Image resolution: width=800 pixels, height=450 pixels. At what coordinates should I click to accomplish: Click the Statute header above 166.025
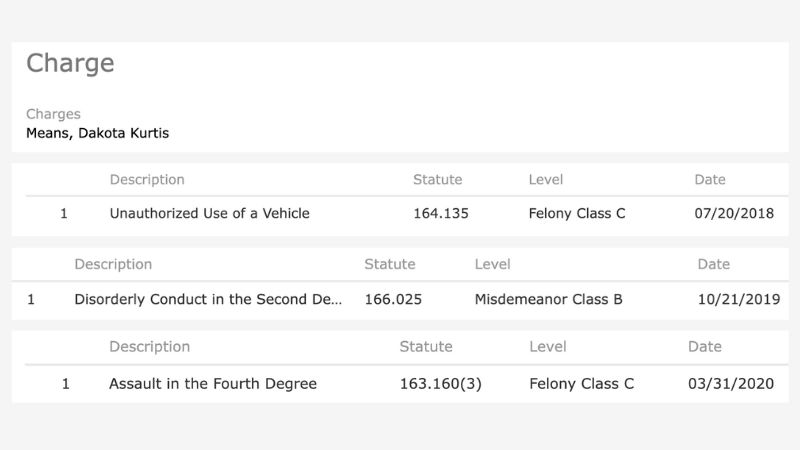pos(389,264)
